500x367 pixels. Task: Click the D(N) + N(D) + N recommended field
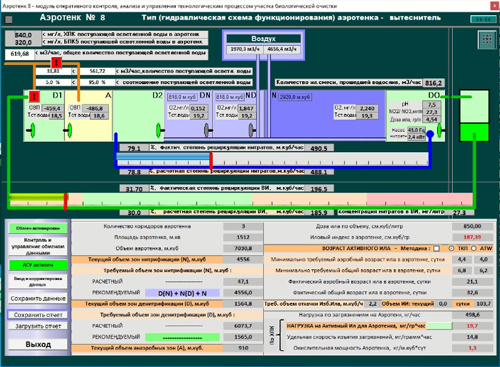[182, 293]
